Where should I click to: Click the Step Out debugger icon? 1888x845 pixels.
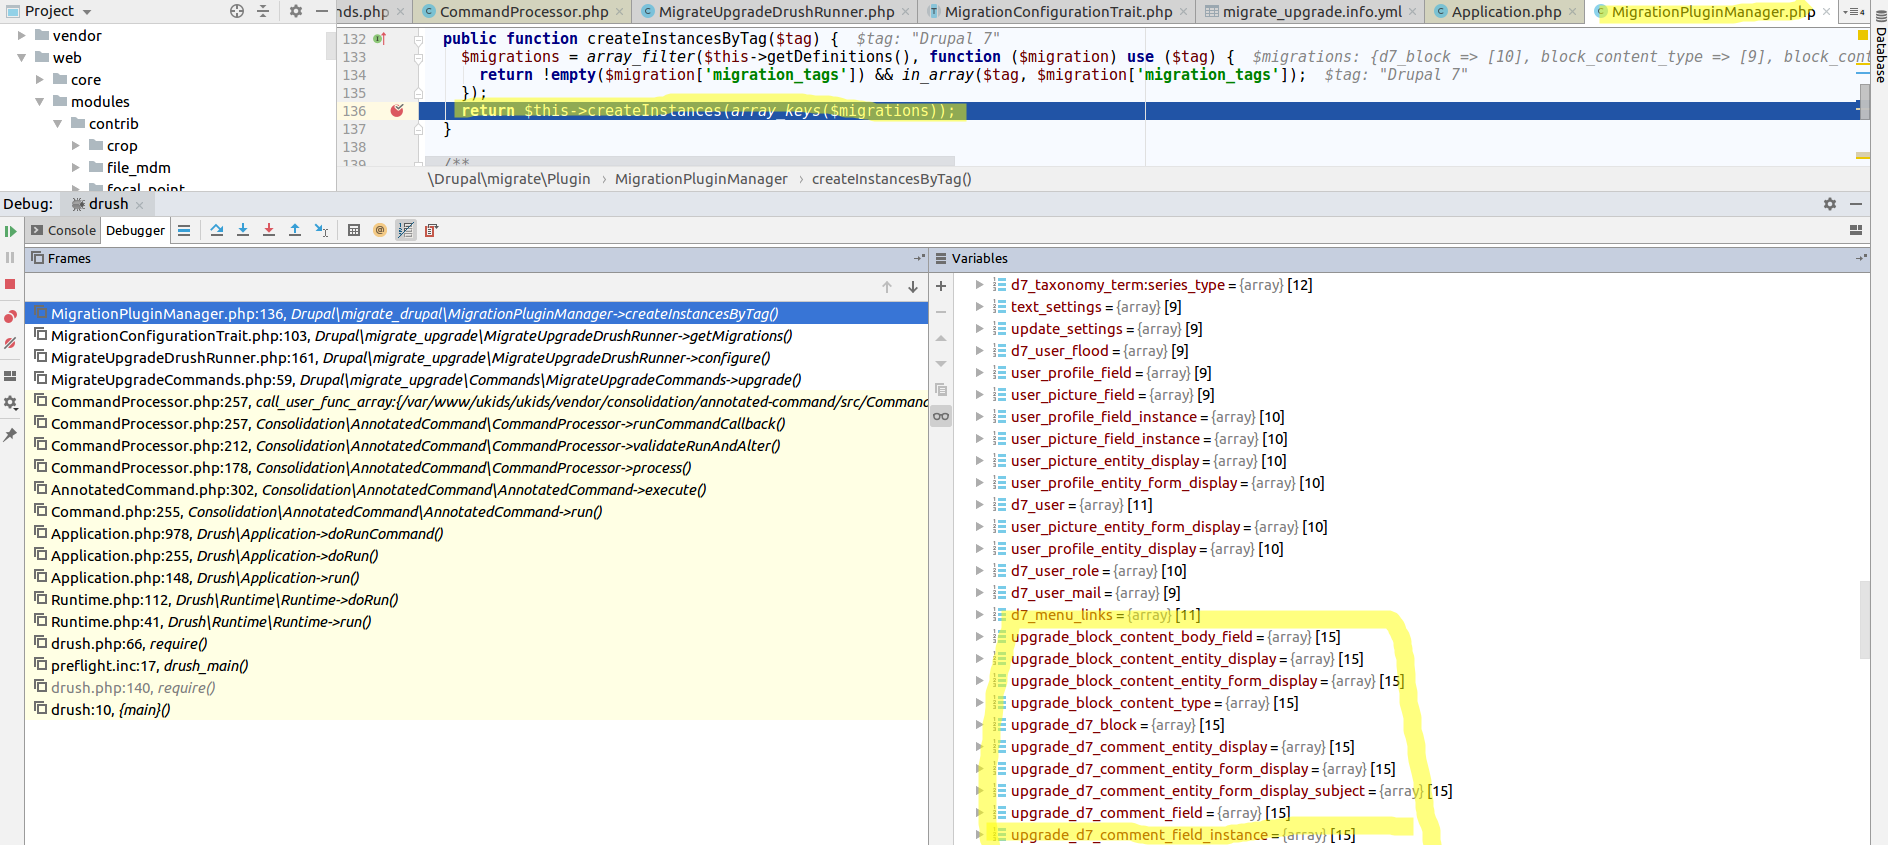295,230
